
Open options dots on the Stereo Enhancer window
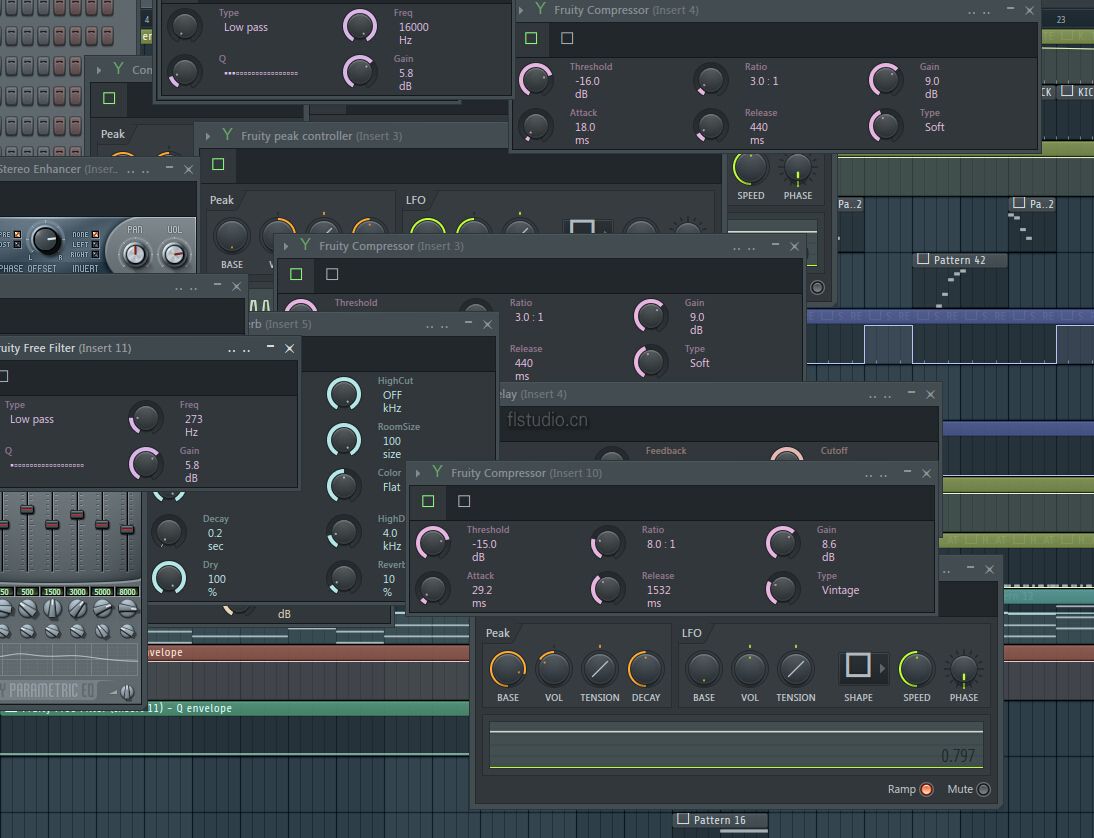pyautogui.click(x=136, y=169)
